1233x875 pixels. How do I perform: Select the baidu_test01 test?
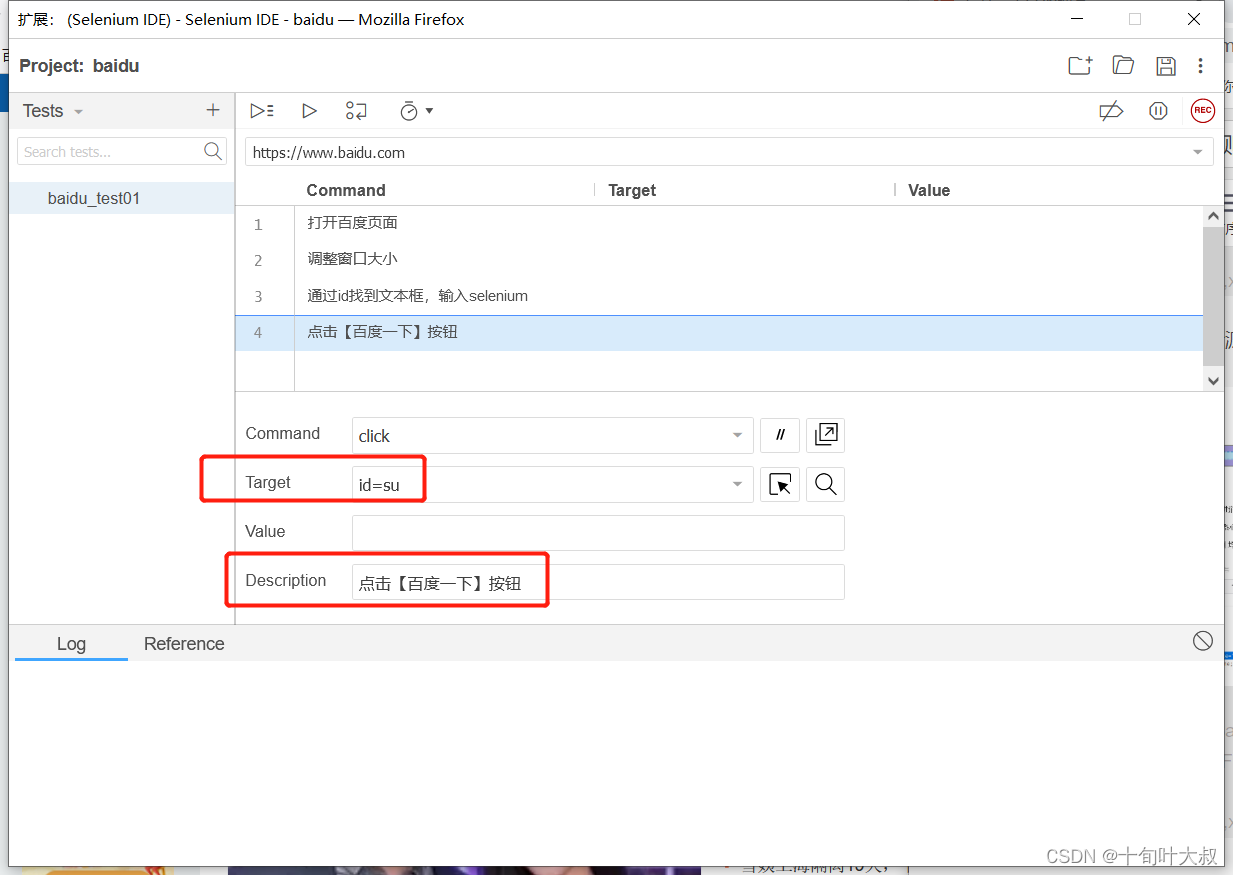(x=122, y=198)
